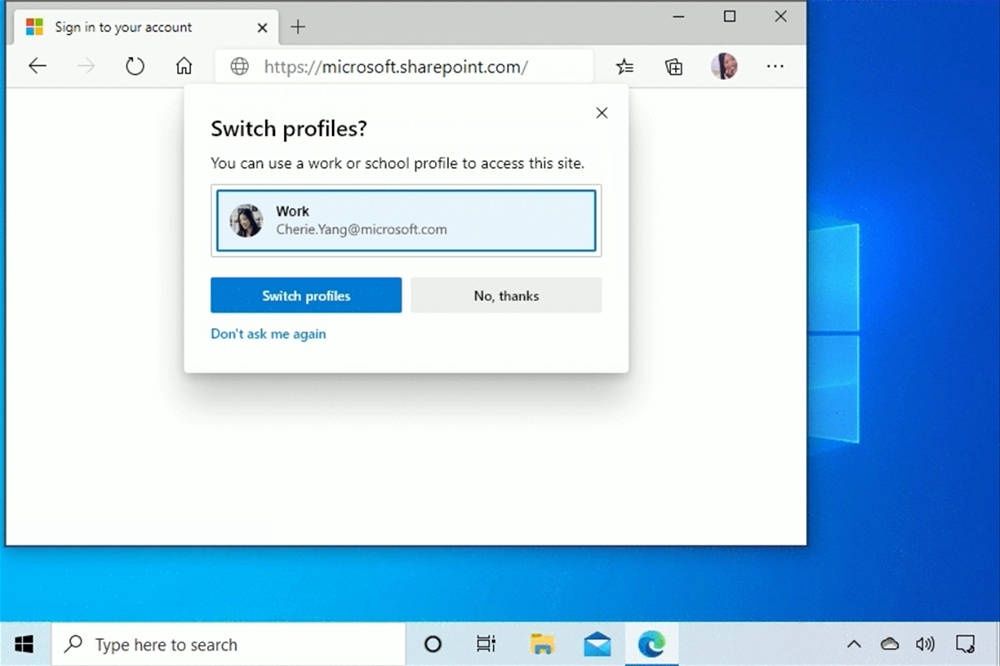The height and width of the screenshot is (666, 1000).
Task: Open the Mail app on the taskbar
Action: pos(597,644)
